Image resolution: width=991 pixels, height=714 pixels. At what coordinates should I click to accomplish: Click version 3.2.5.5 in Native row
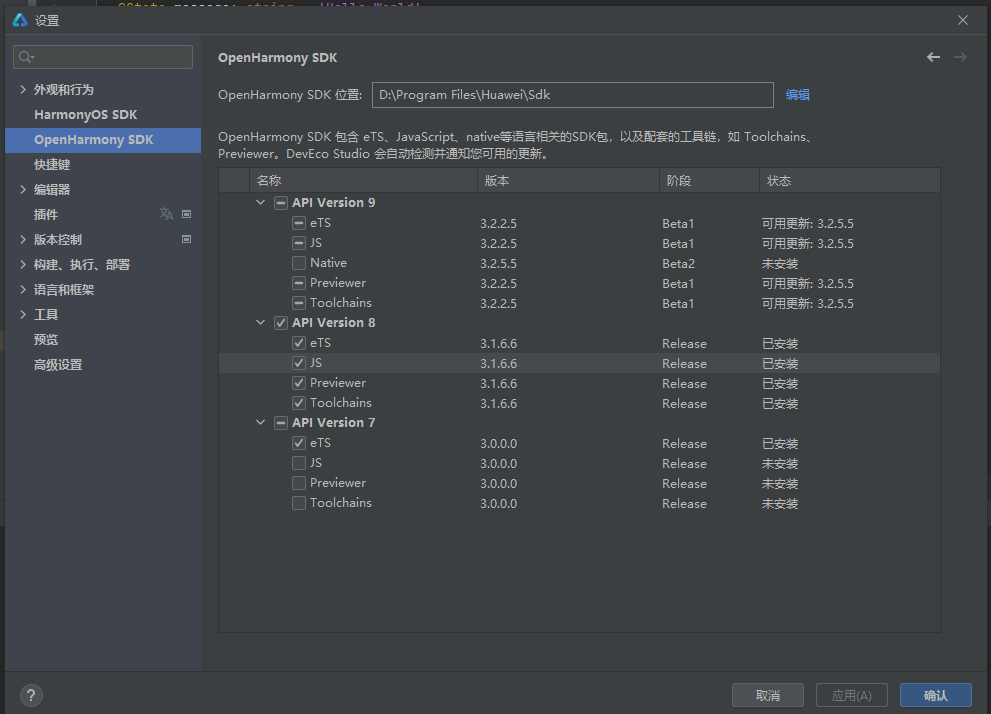point(498,263)
